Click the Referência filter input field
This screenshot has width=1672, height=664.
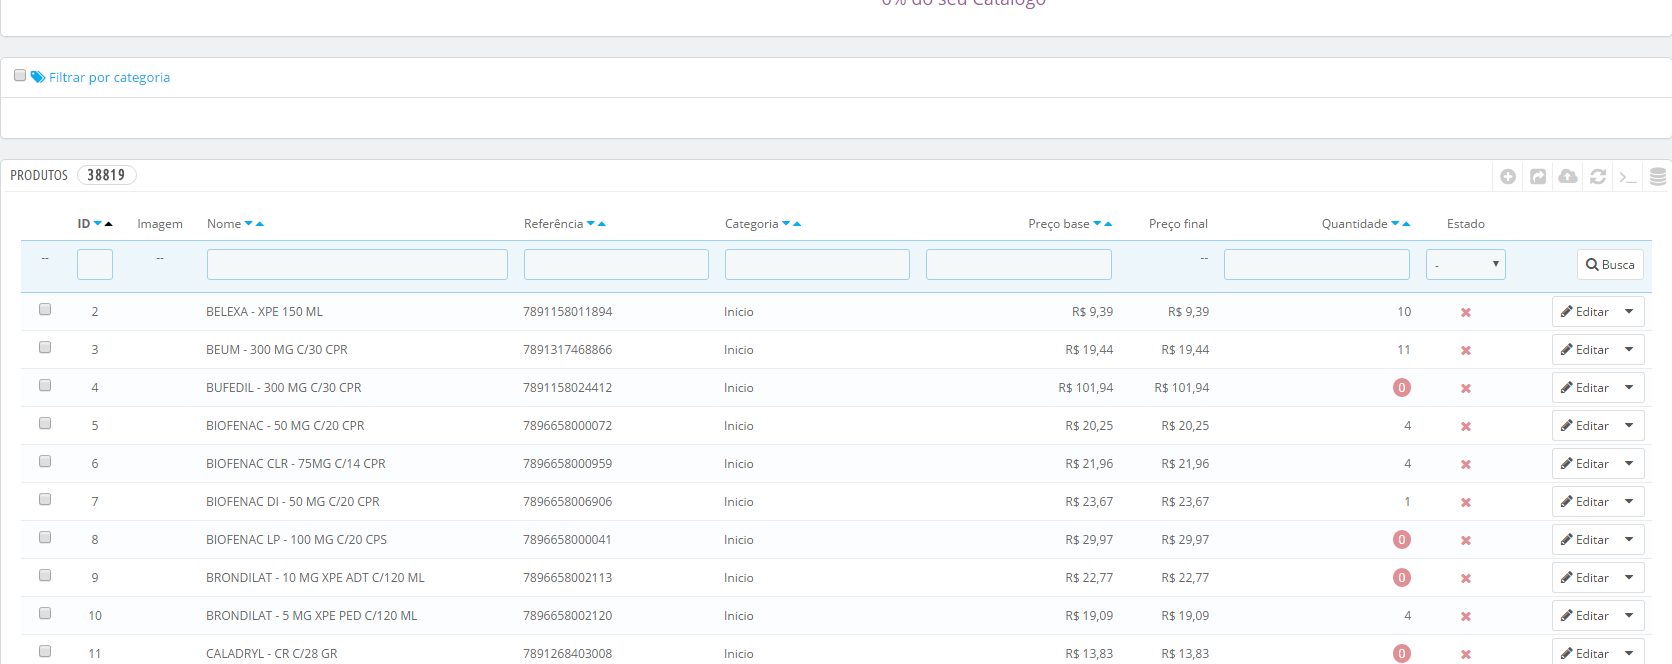pos(616,265)
